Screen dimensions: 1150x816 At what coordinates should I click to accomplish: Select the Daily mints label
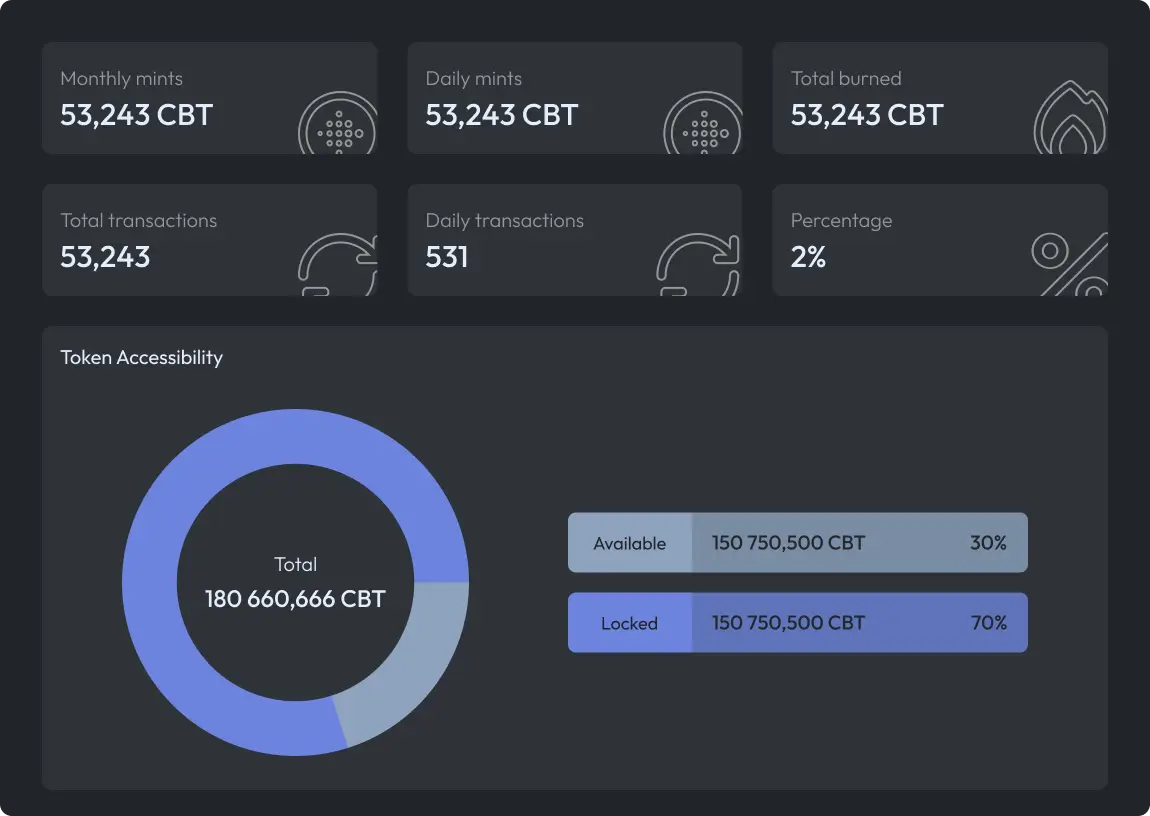tap(474, 78)
